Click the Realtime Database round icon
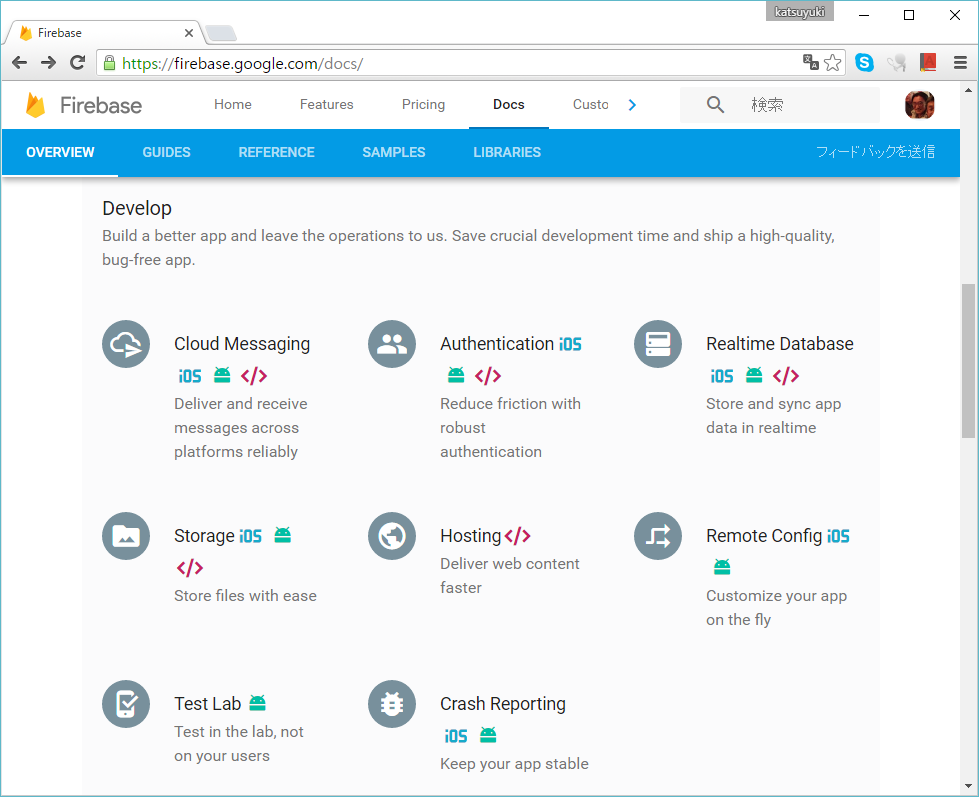 pos(658,344)
